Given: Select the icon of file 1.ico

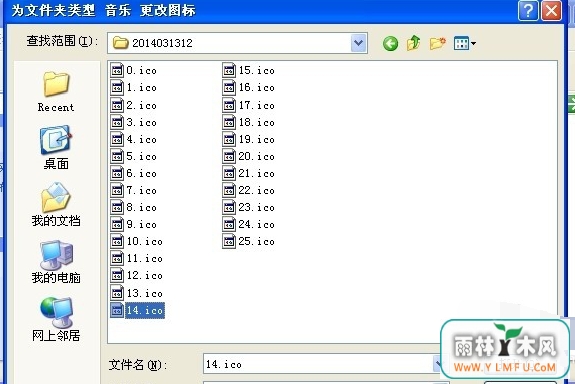Looking at the screenshot, I should [117, 87].
